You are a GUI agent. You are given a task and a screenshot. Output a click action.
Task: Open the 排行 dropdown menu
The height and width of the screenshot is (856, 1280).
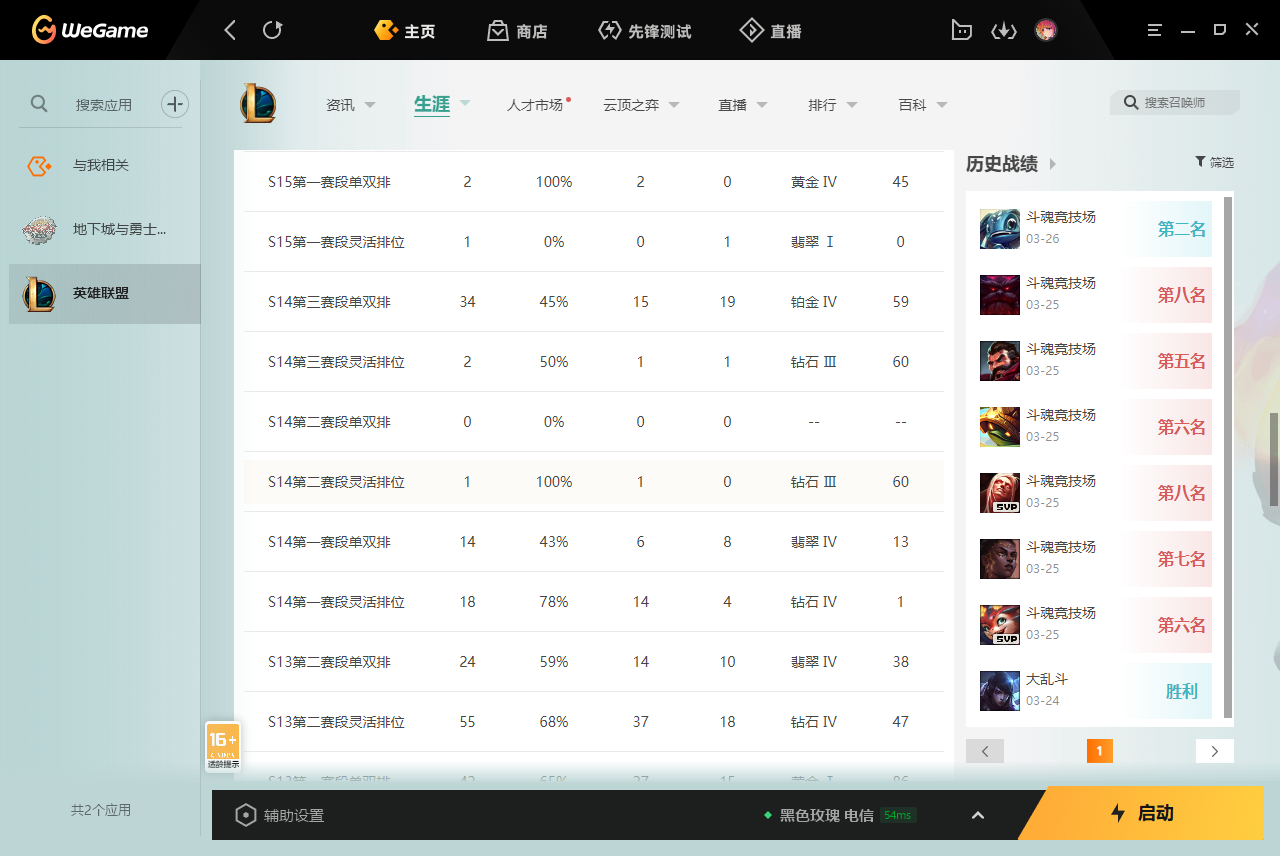(833, 105)
